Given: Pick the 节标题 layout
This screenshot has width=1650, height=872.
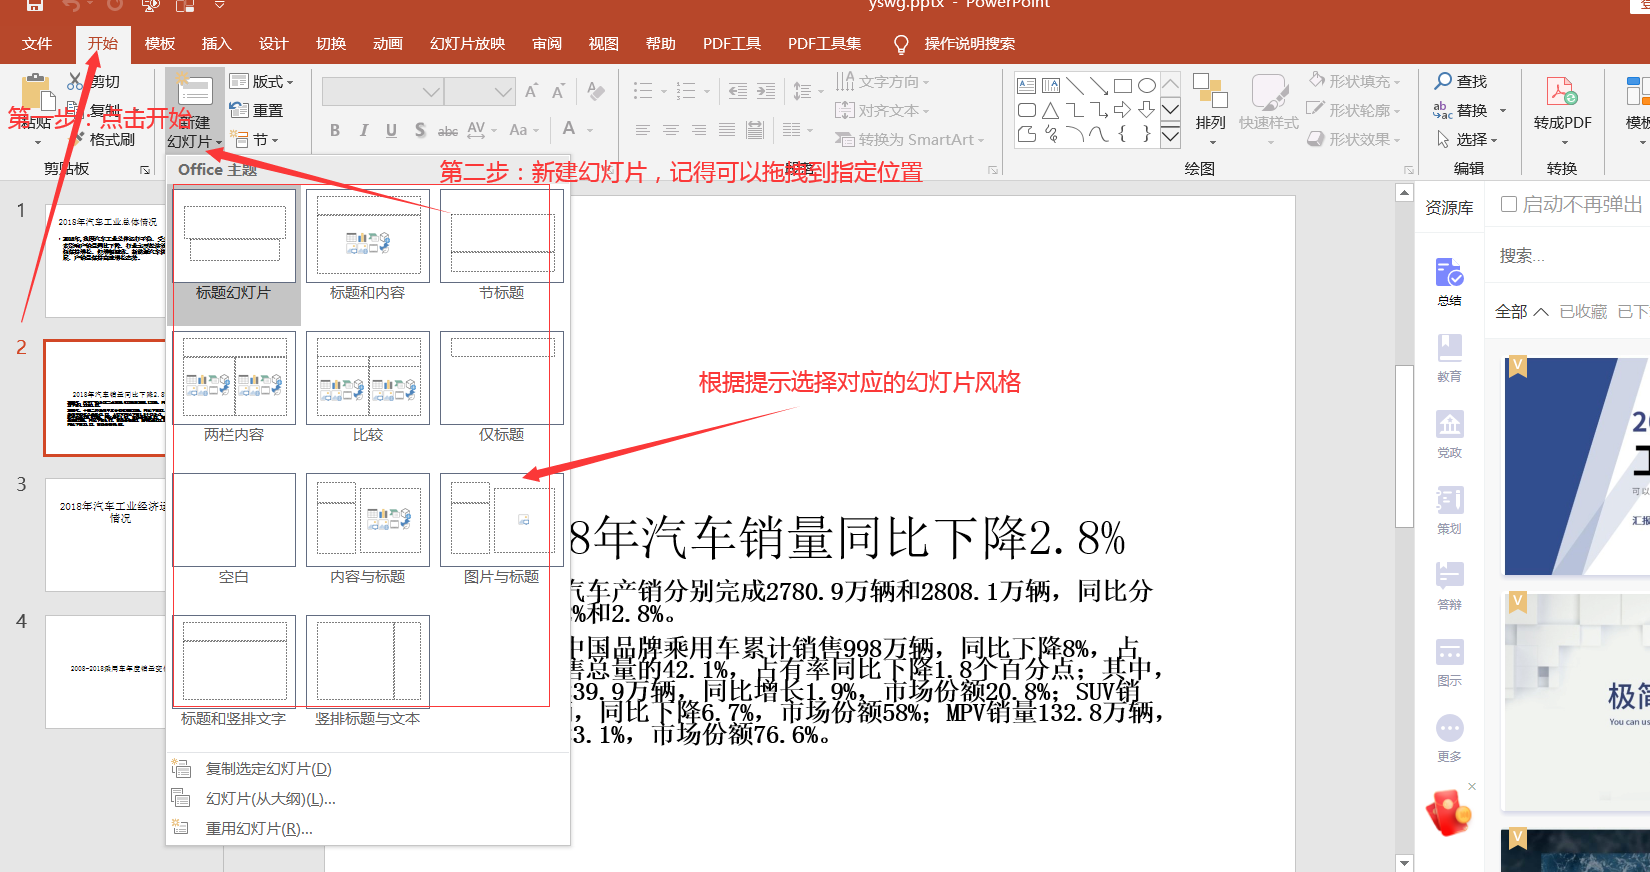Looking at the screenshot, I should click(x=502, y=236).
